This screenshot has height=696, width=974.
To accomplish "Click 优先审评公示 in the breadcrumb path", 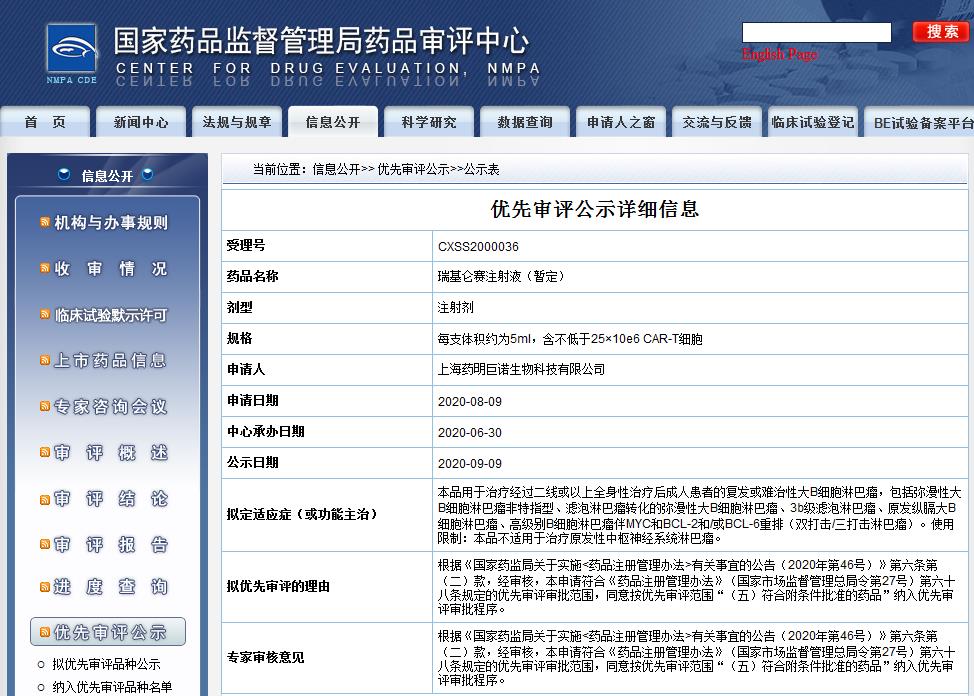I will pyautogui.click(x=413, y=170).
